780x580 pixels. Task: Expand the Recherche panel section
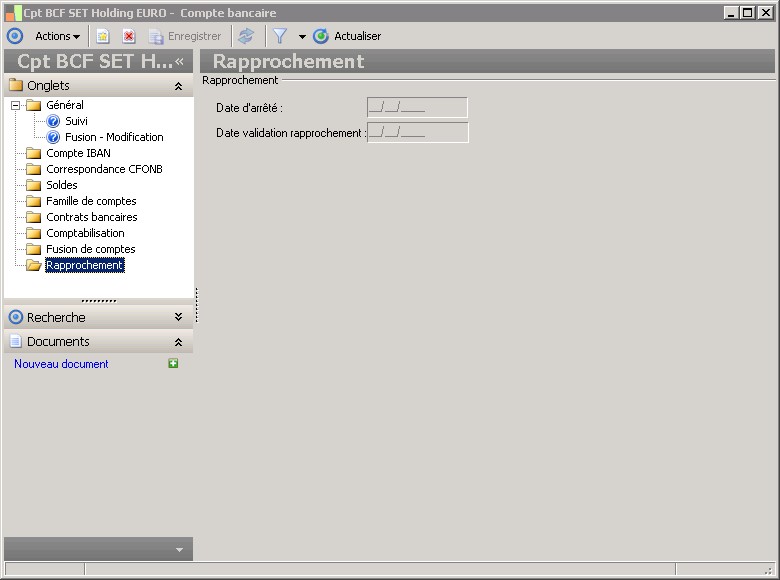coord(178,317)
